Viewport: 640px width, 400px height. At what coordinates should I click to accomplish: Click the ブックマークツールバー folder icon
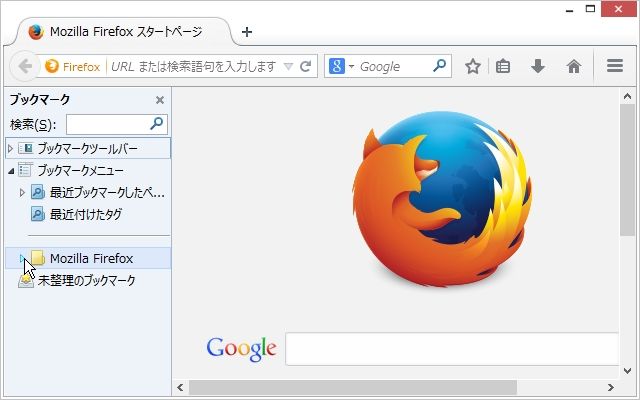[25, 148]
